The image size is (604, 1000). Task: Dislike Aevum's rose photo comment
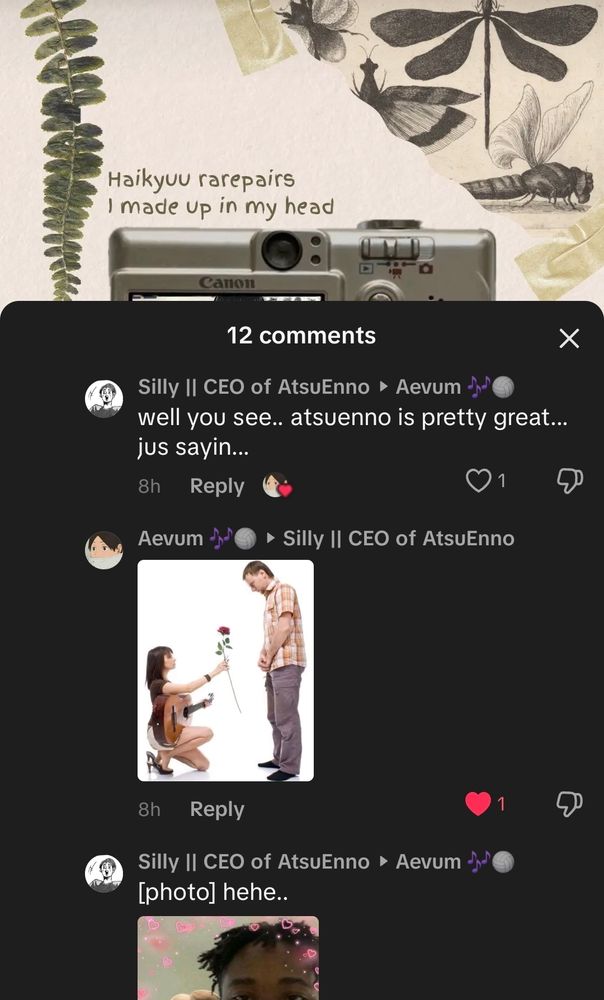[570, 804]
